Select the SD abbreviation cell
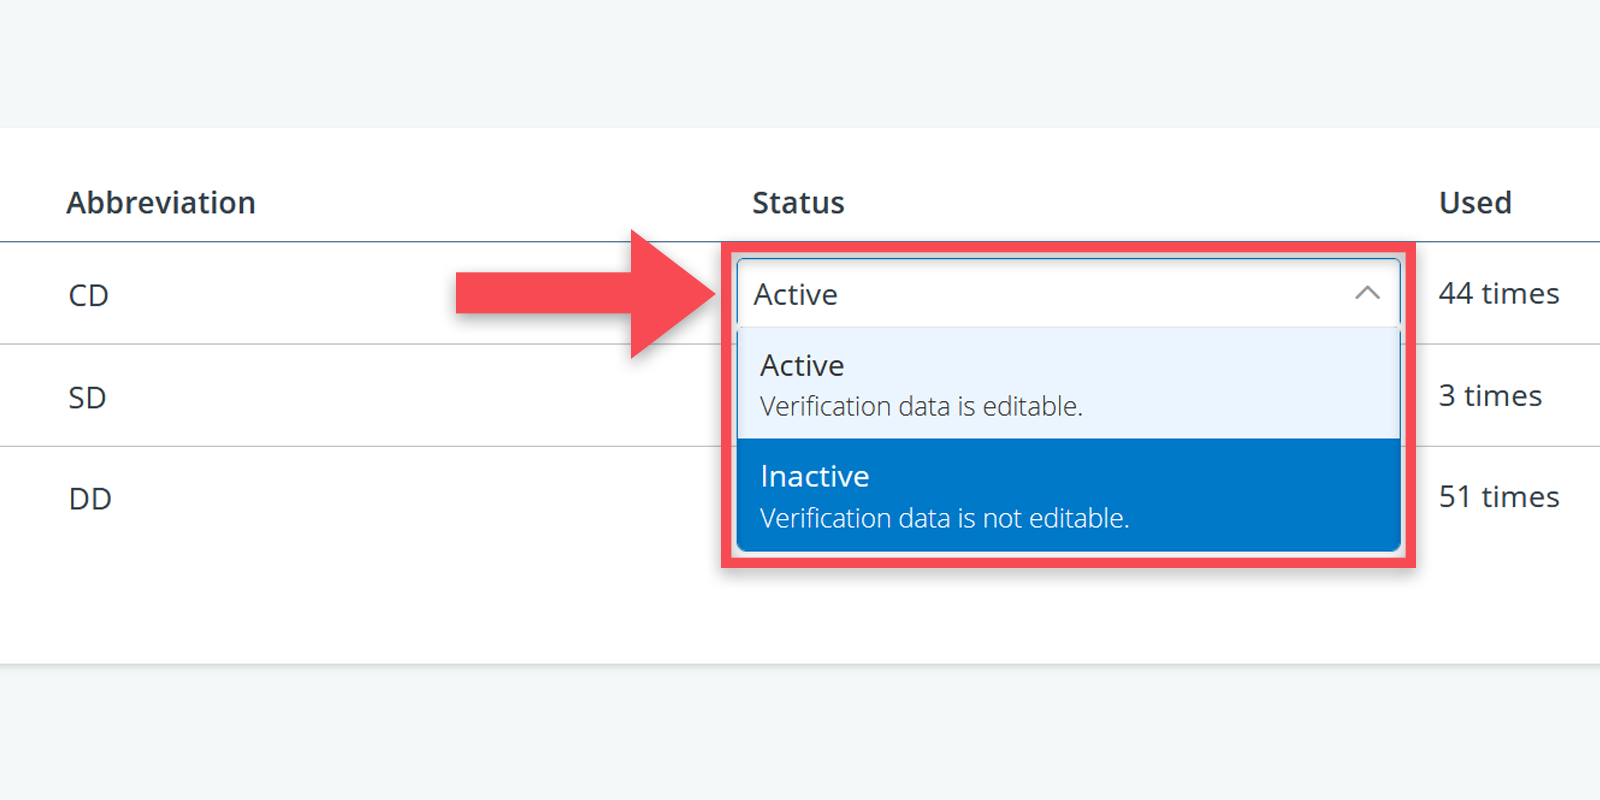1600x800 pixels. pos(87,398)
